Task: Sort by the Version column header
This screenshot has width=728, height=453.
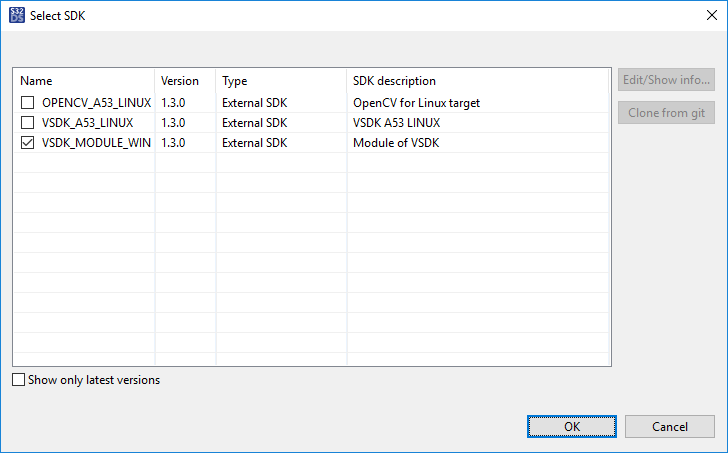Action: pyautogui.click(x=185, y=81)
